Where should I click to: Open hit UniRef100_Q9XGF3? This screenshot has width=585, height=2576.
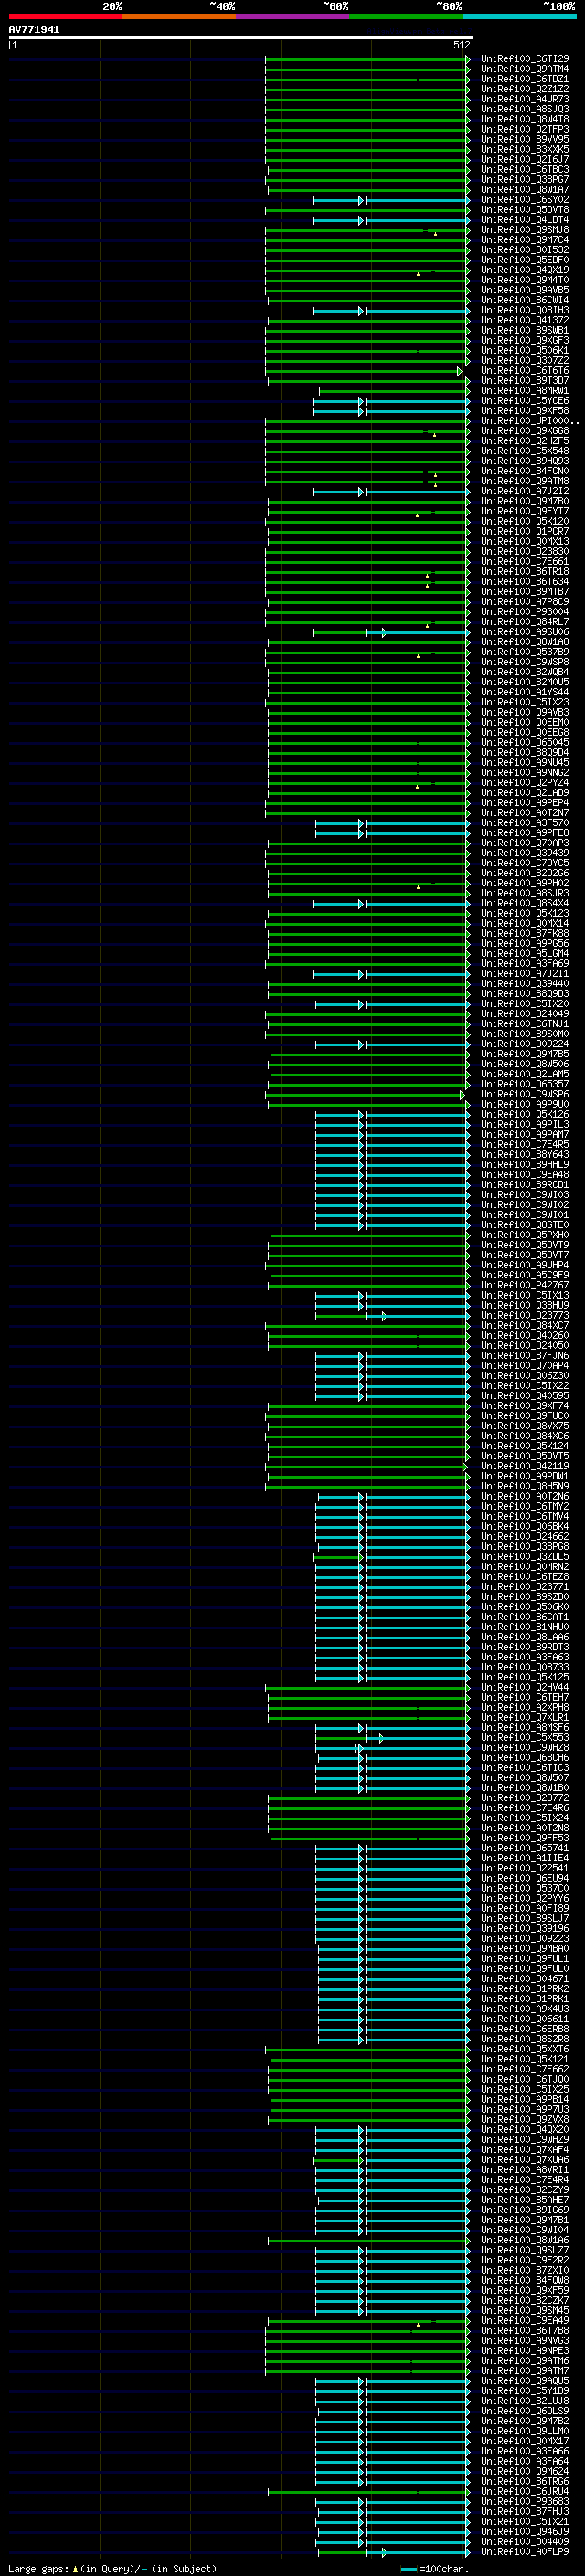point(525,340)
